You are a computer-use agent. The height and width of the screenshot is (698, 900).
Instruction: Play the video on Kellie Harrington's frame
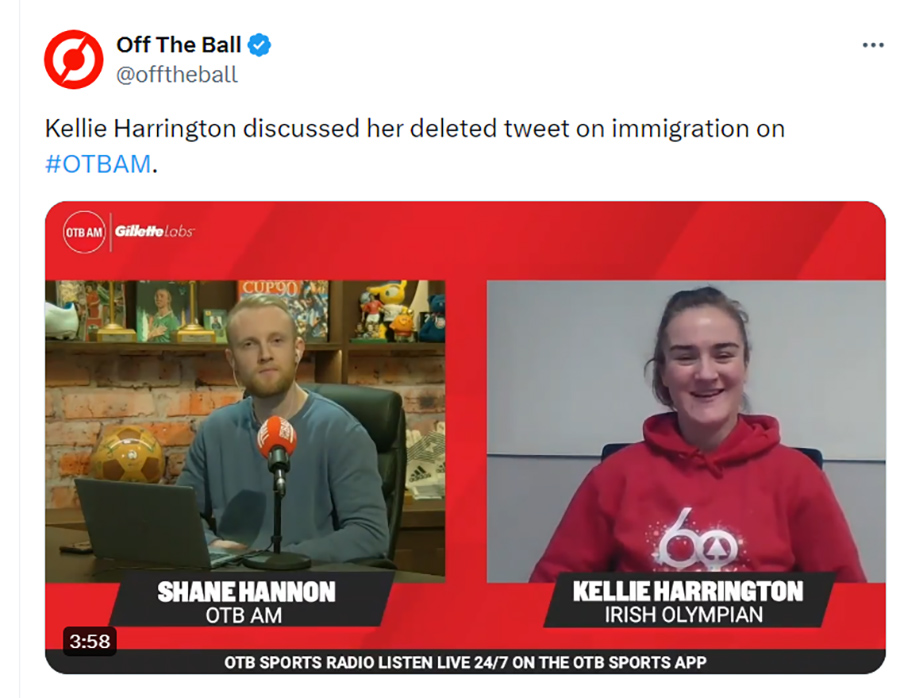point(686,431)
